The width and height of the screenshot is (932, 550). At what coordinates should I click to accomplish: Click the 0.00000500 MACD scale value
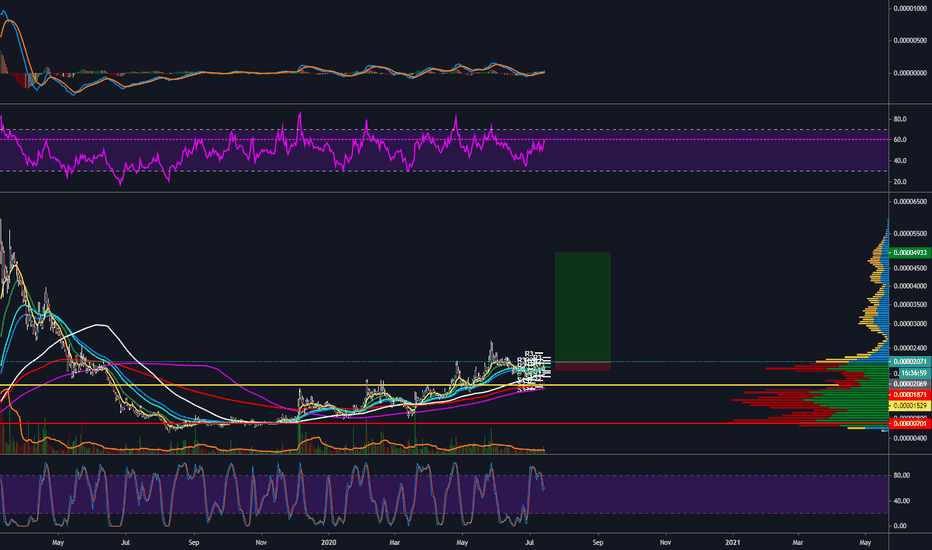[910, 40]
